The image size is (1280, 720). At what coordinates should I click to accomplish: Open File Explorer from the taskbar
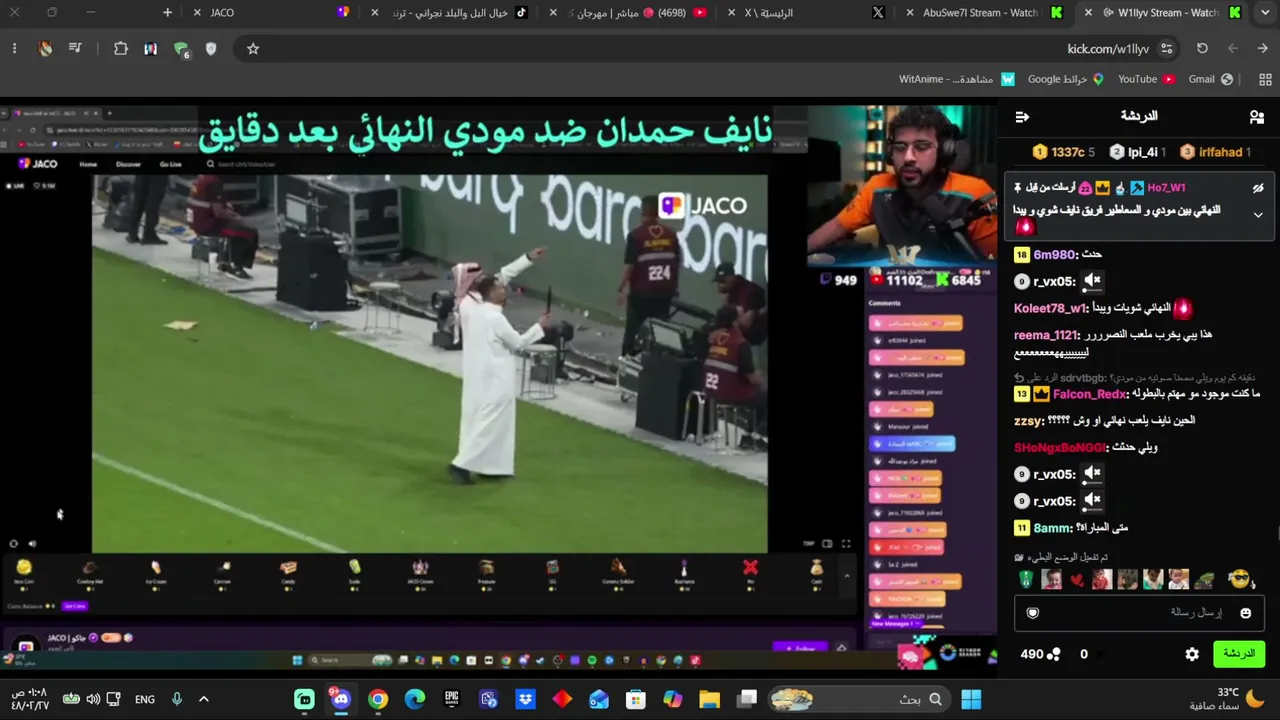click(709, 699)
